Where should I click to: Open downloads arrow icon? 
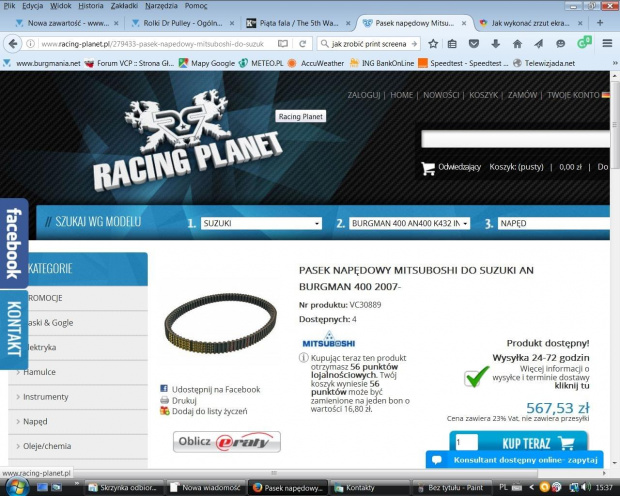[x=495, y=44]
